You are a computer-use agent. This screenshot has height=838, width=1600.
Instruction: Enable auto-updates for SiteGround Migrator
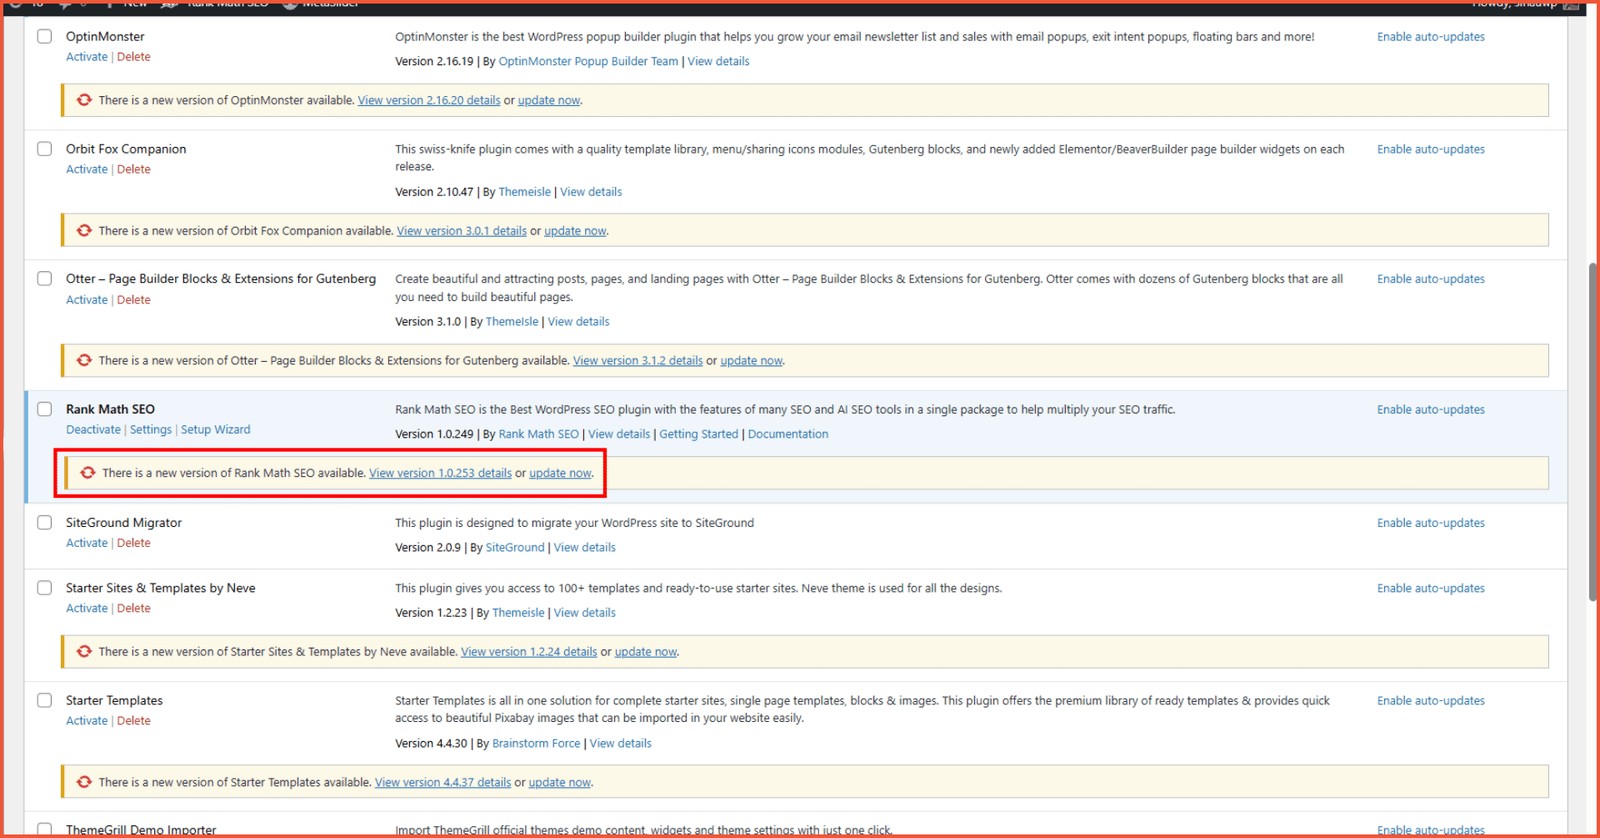tap(1431, 523)
